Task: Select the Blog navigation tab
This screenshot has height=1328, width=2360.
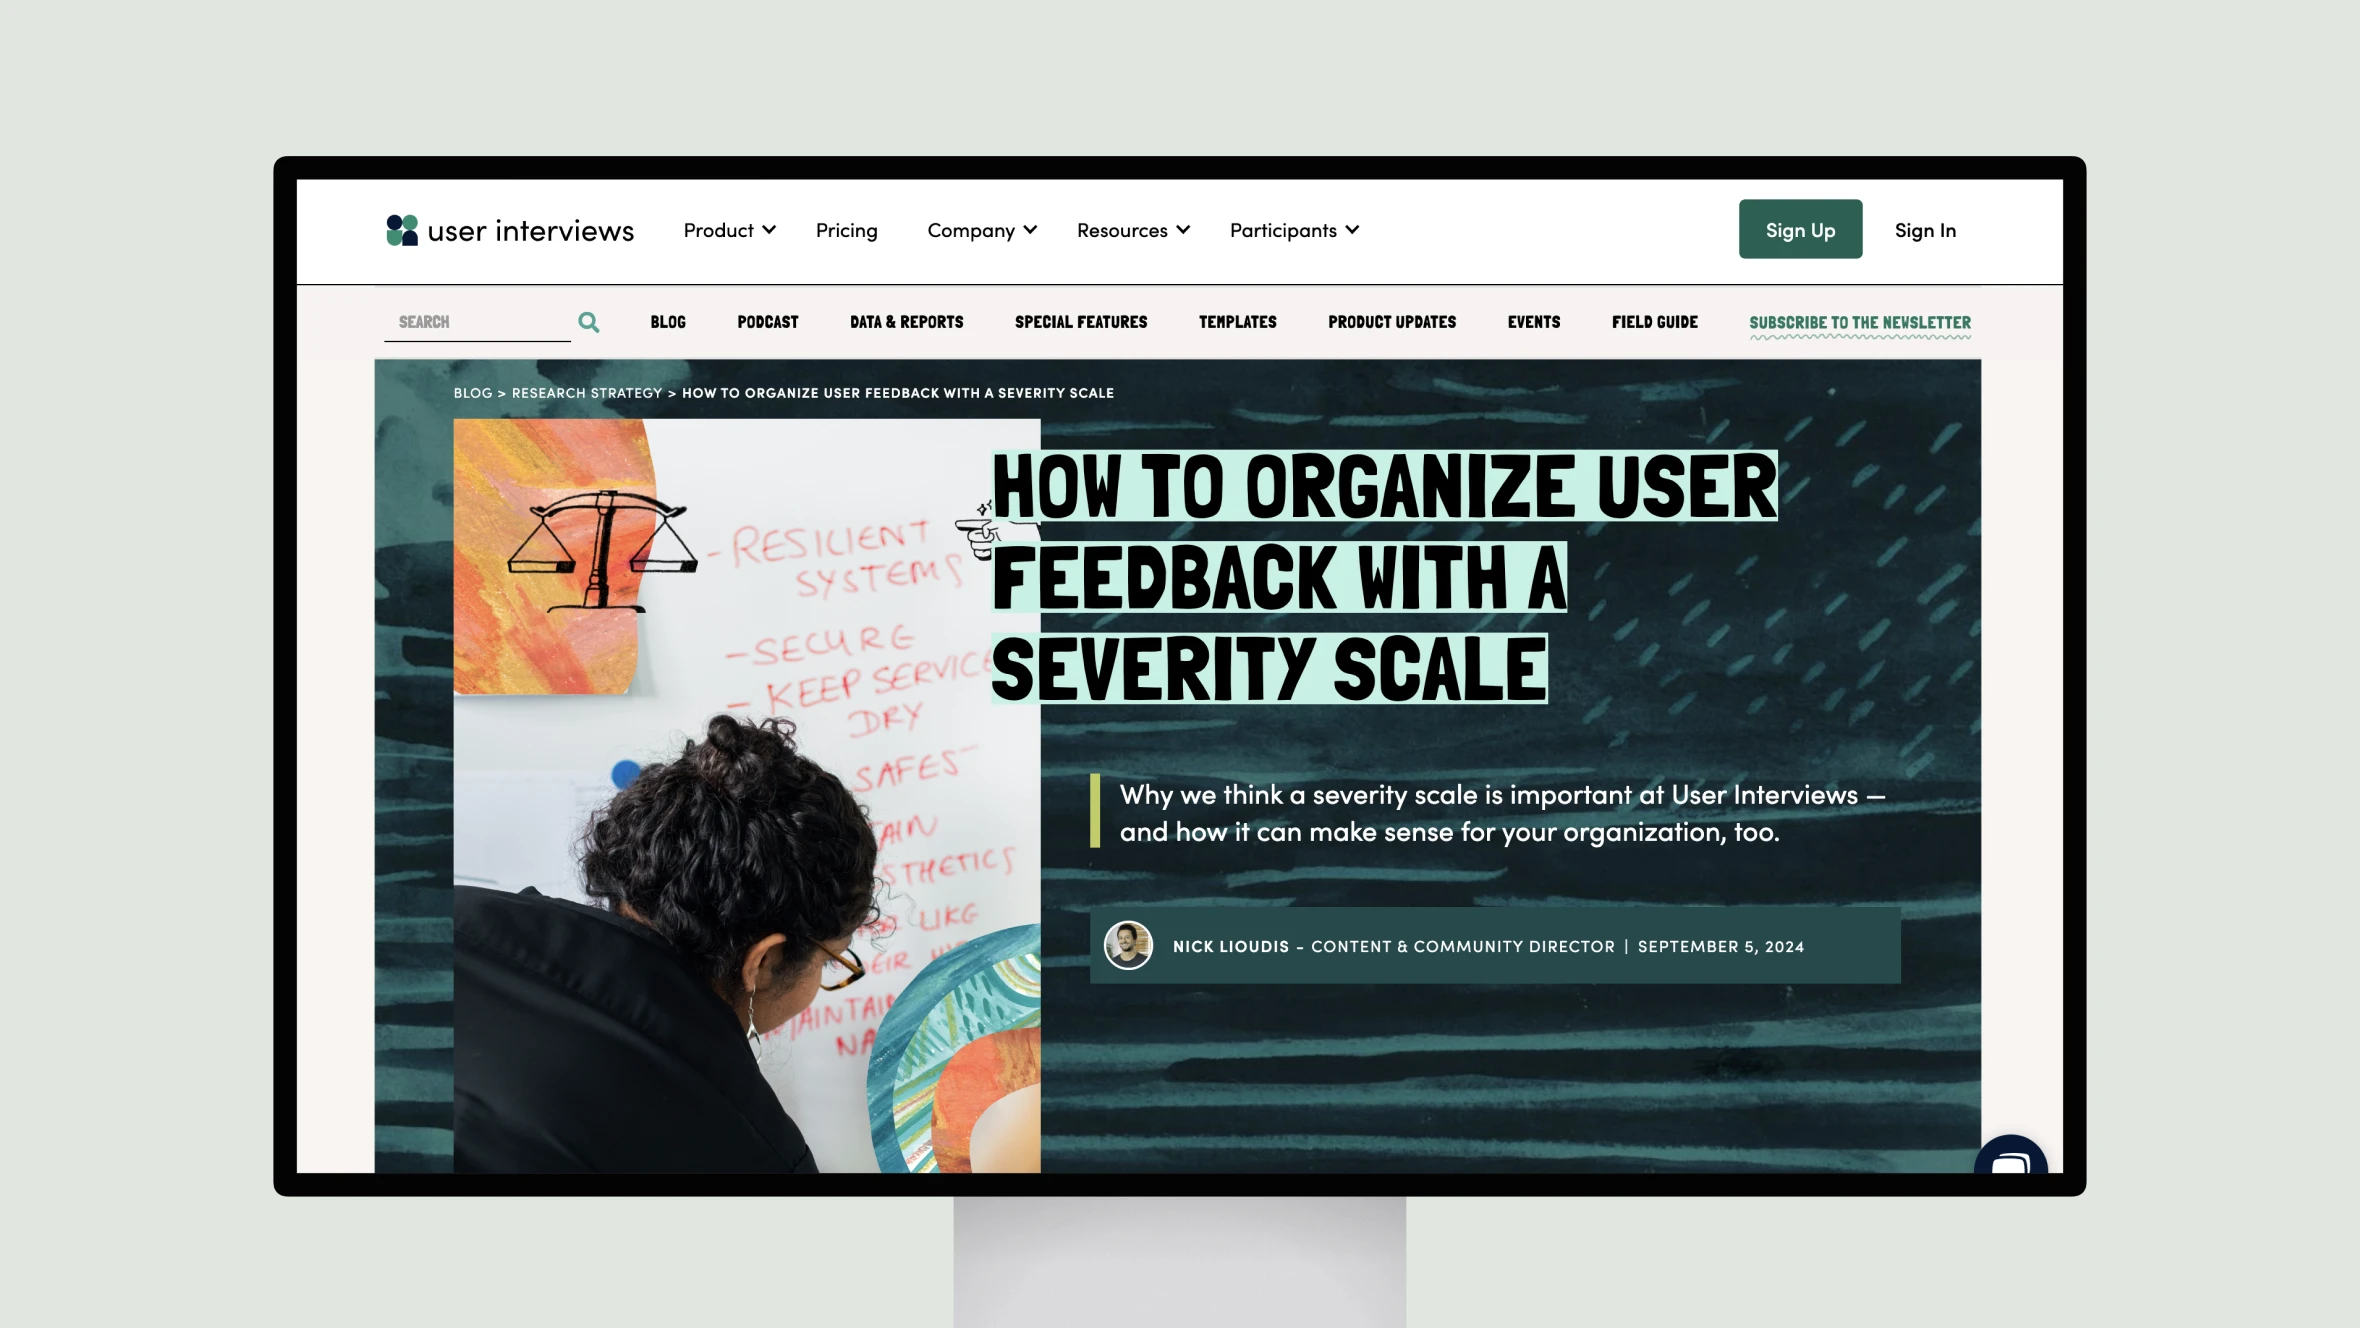Action: (x=668, y=321)
